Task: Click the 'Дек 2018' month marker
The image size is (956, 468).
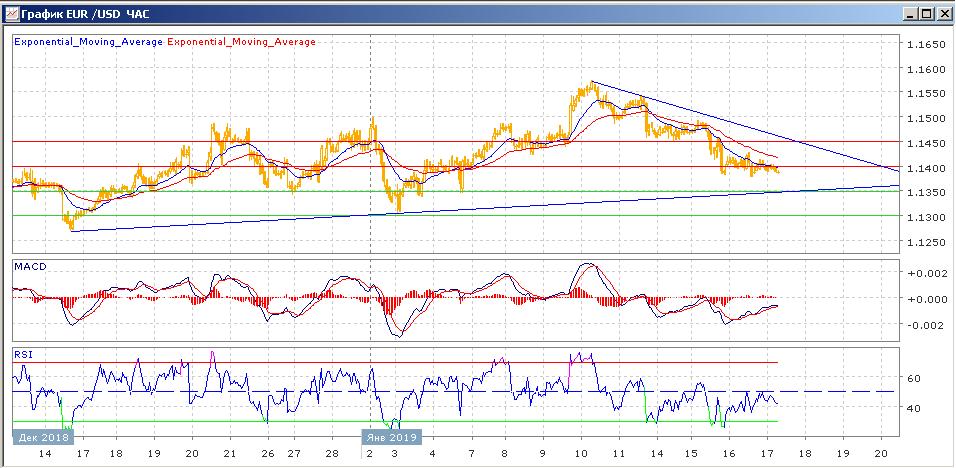Action: (x=43, y=438)
